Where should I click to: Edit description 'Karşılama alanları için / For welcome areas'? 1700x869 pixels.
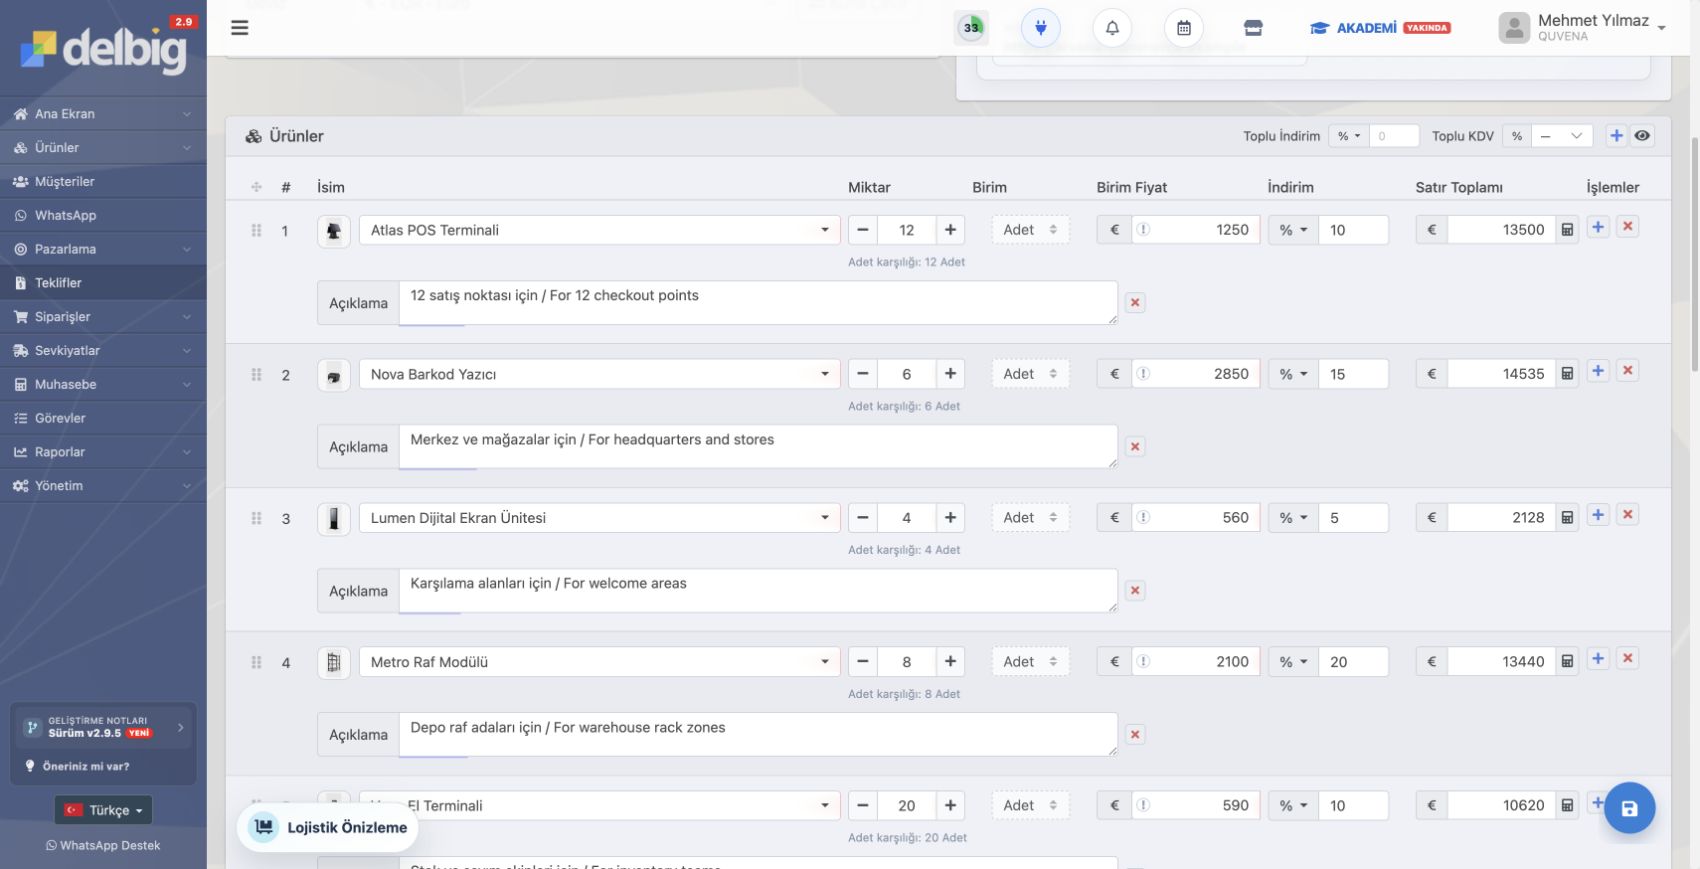(758, 591)
